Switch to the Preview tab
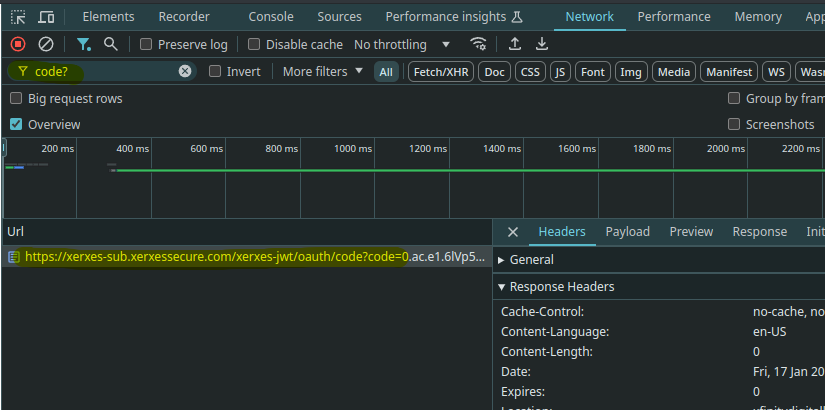This screenshot has height=410, width=825. tap(691, 232)
